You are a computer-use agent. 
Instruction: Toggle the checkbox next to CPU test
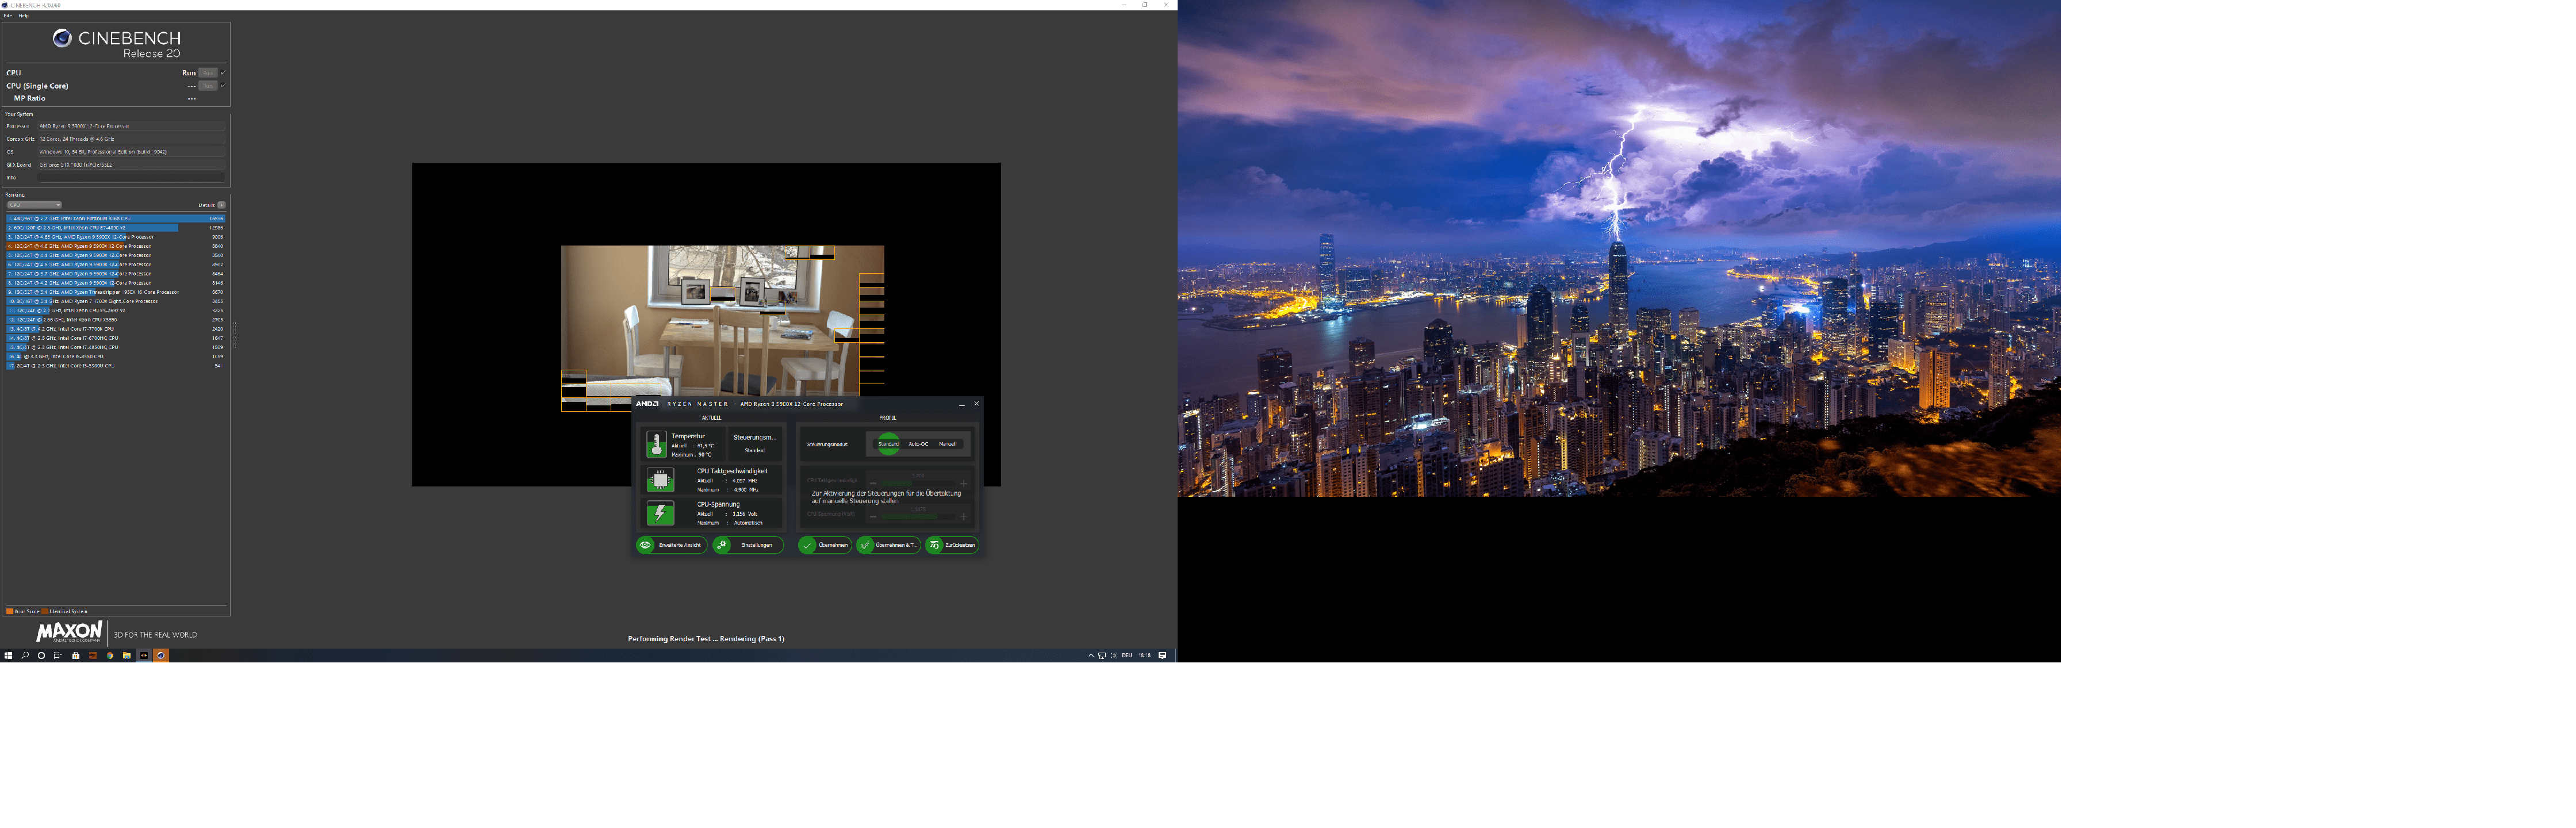(222, 73)
